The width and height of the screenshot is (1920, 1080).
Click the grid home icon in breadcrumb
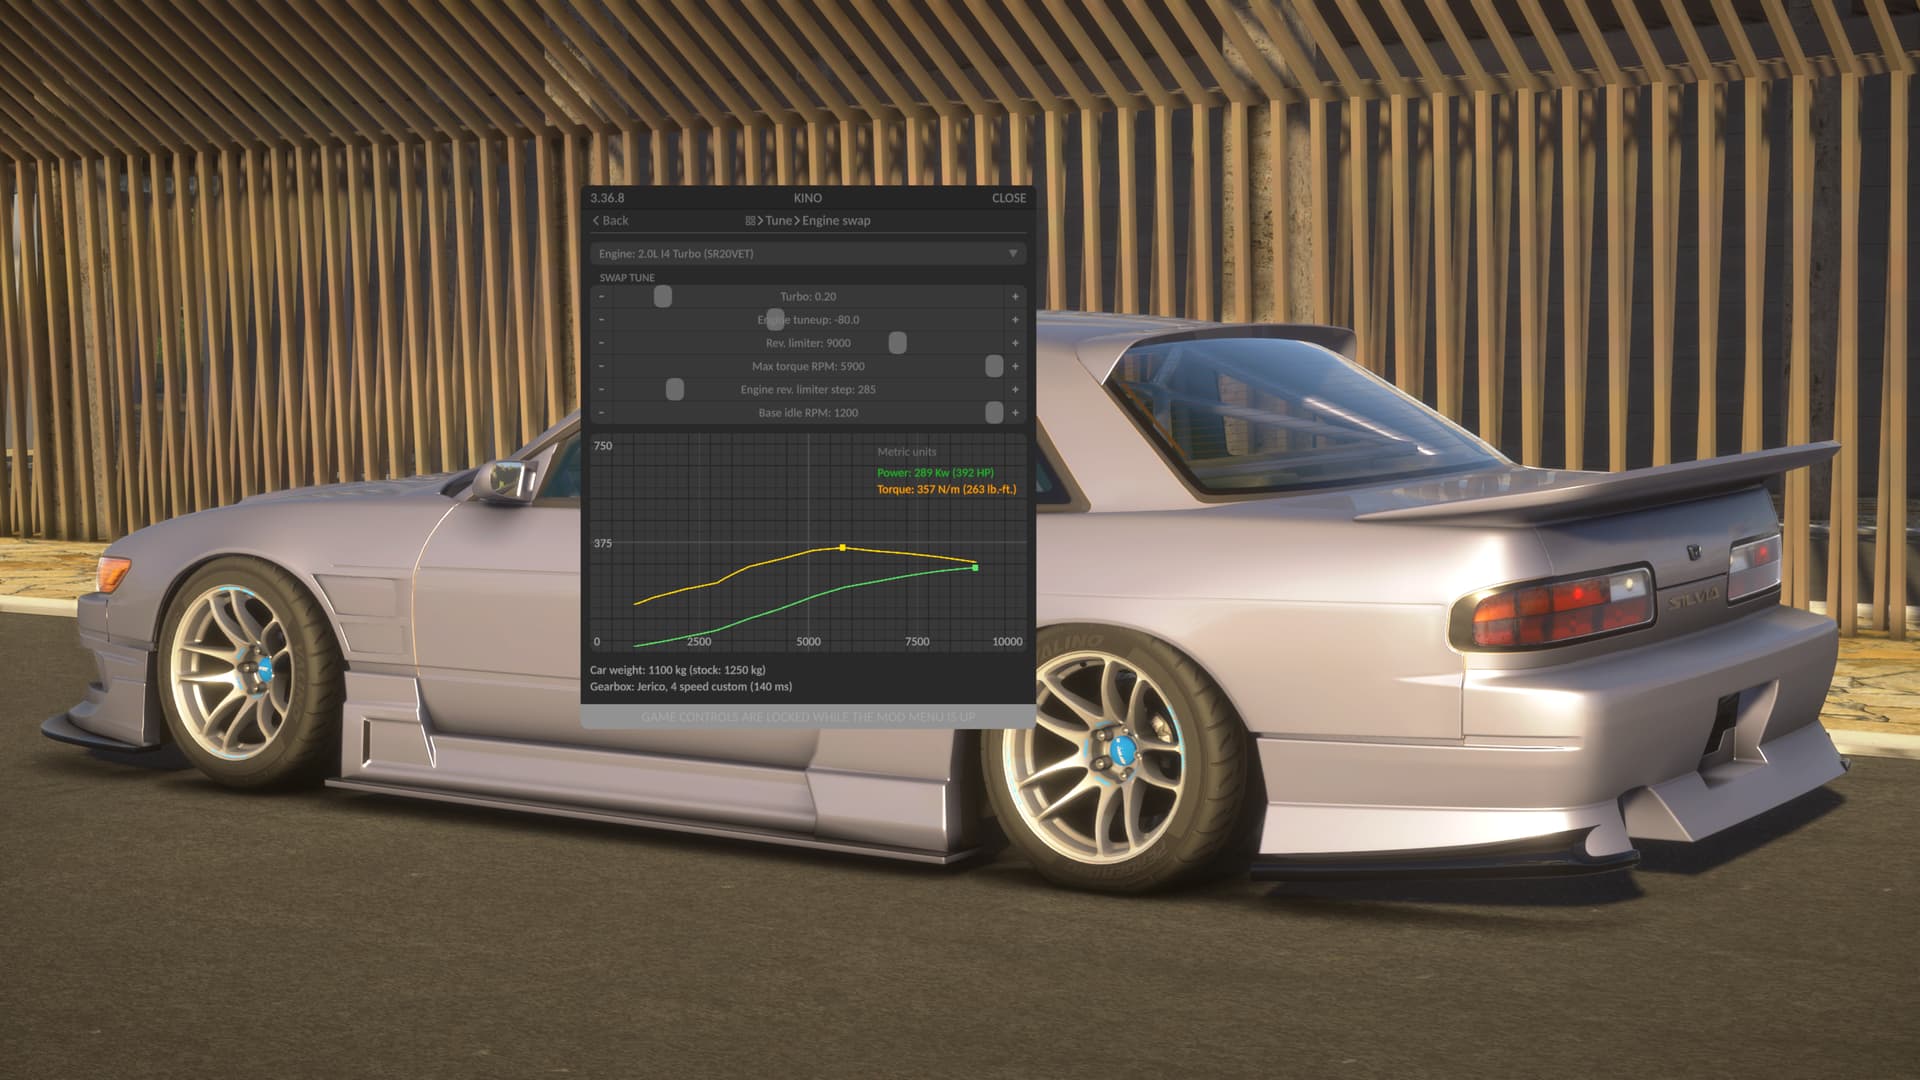coord(750,221)
